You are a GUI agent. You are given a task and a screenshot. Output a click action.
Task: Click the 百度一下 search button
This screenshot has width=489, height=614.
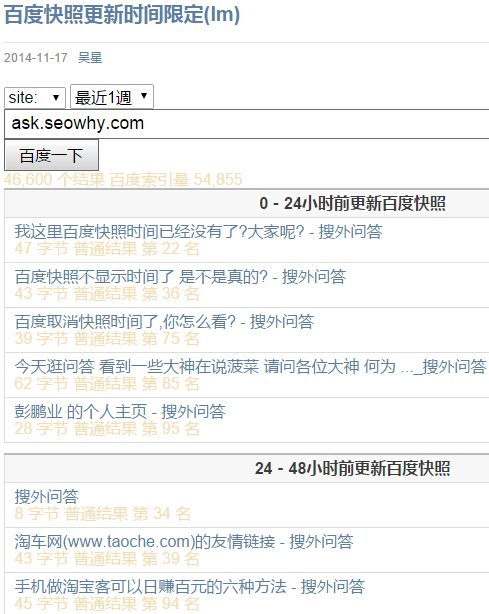[x=51, y=155]
